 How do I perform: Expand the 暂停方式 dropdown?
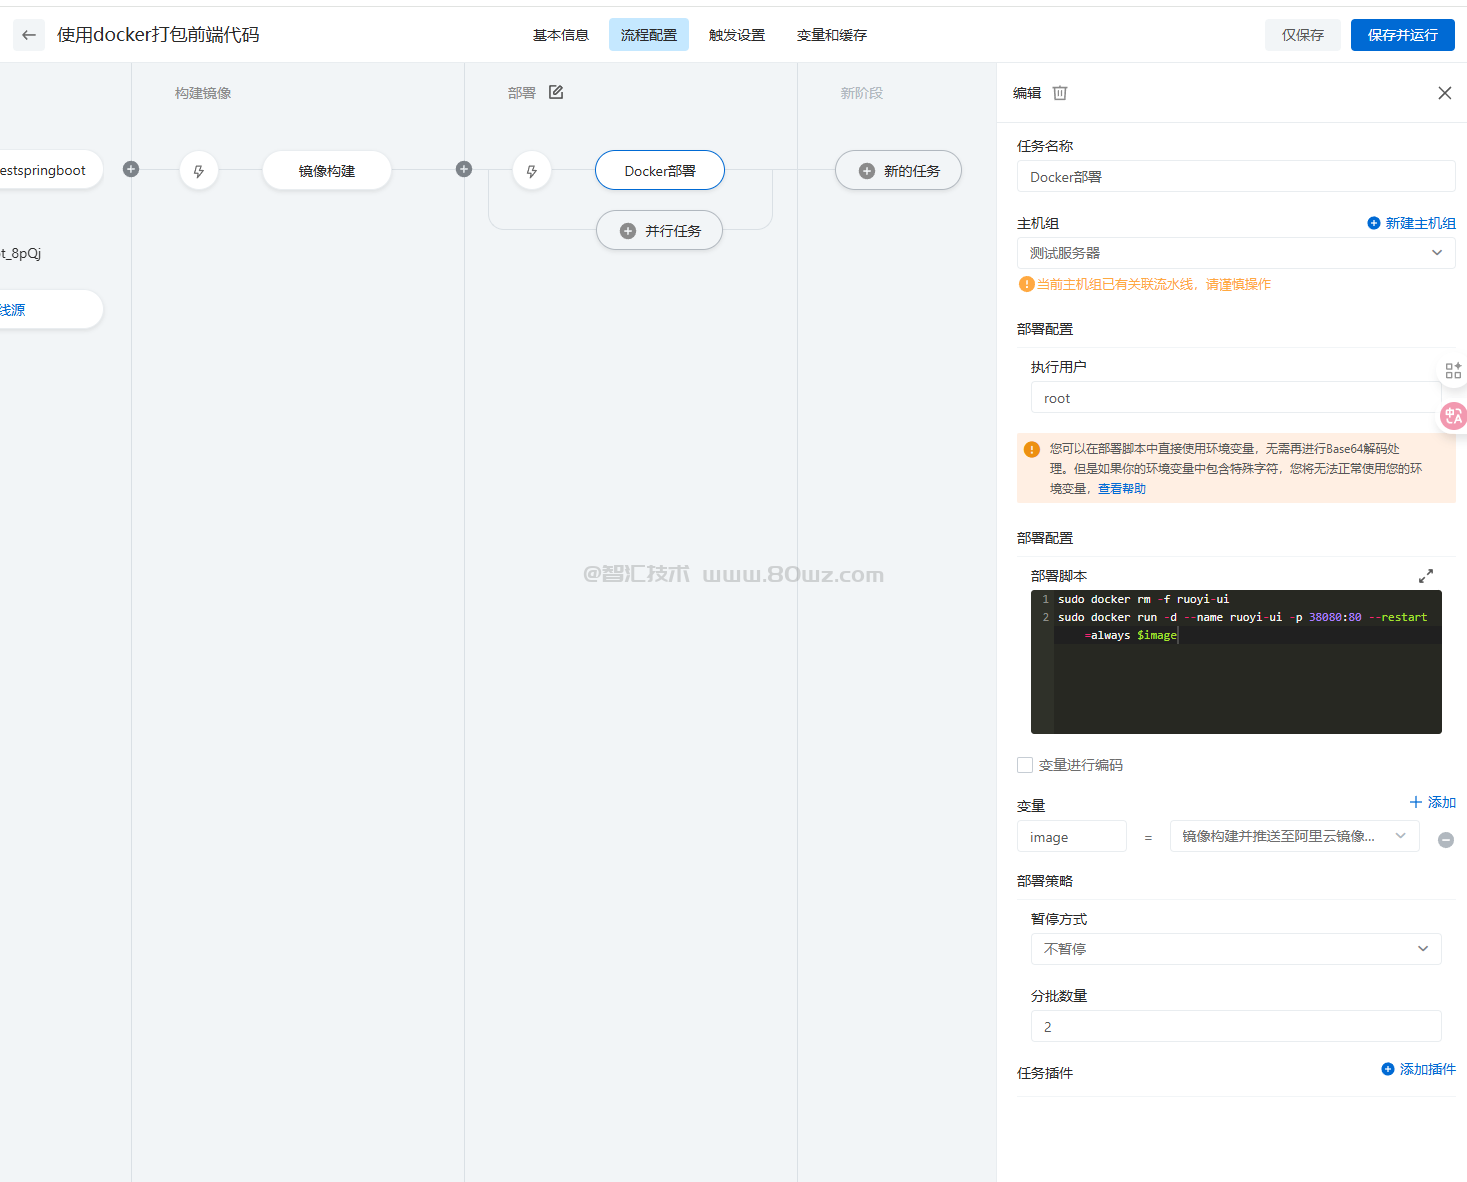pyautogui.click(x=1235, y=949)
